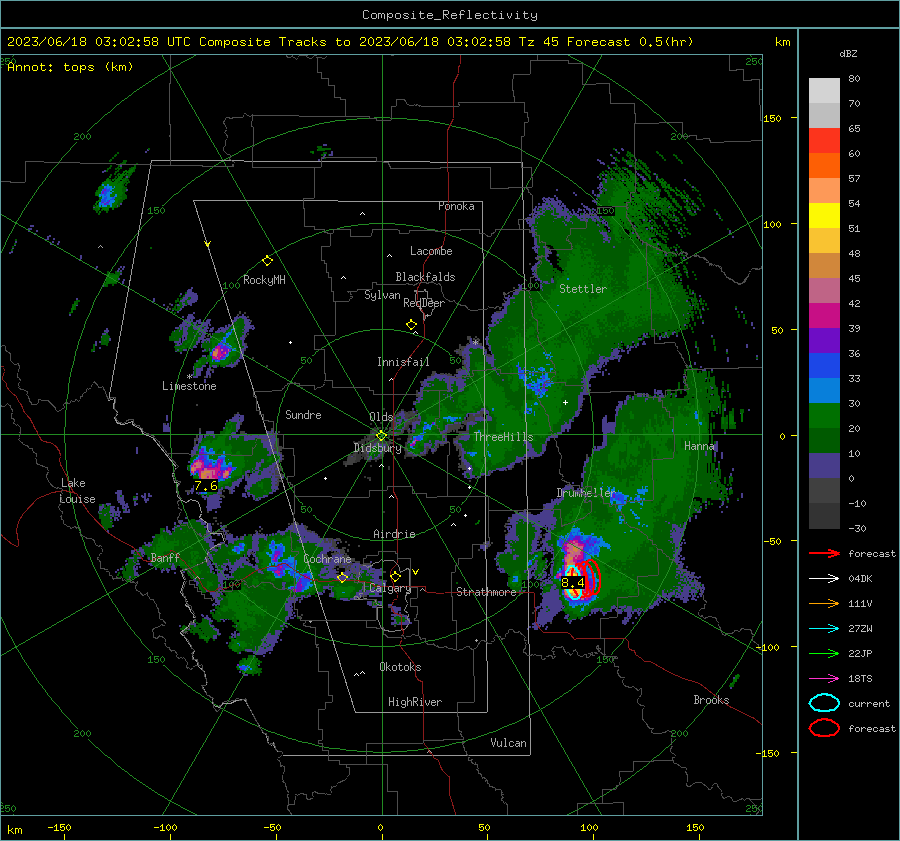Click the cyan 27ZW track arrow
The height and width of the screenshot is (841, 900).
coord(824,629)
